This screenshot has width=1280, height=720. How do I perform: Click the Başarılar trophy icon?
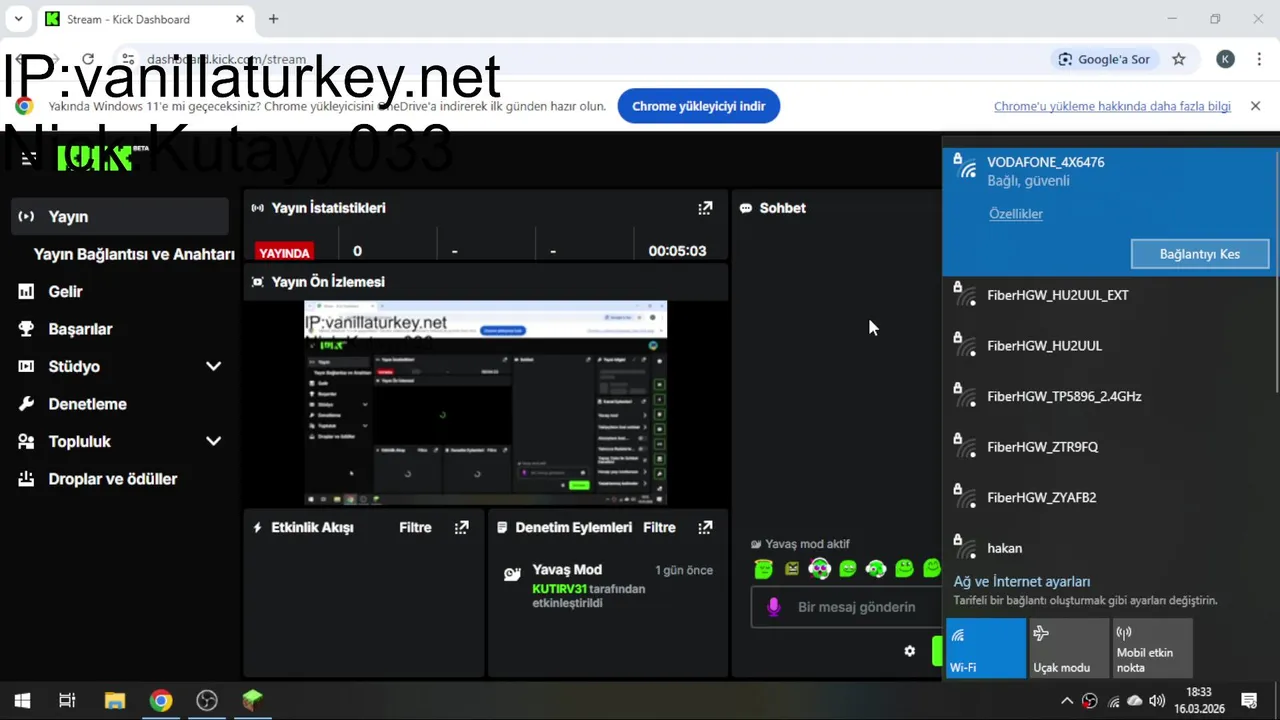click(x=27, y=329)
